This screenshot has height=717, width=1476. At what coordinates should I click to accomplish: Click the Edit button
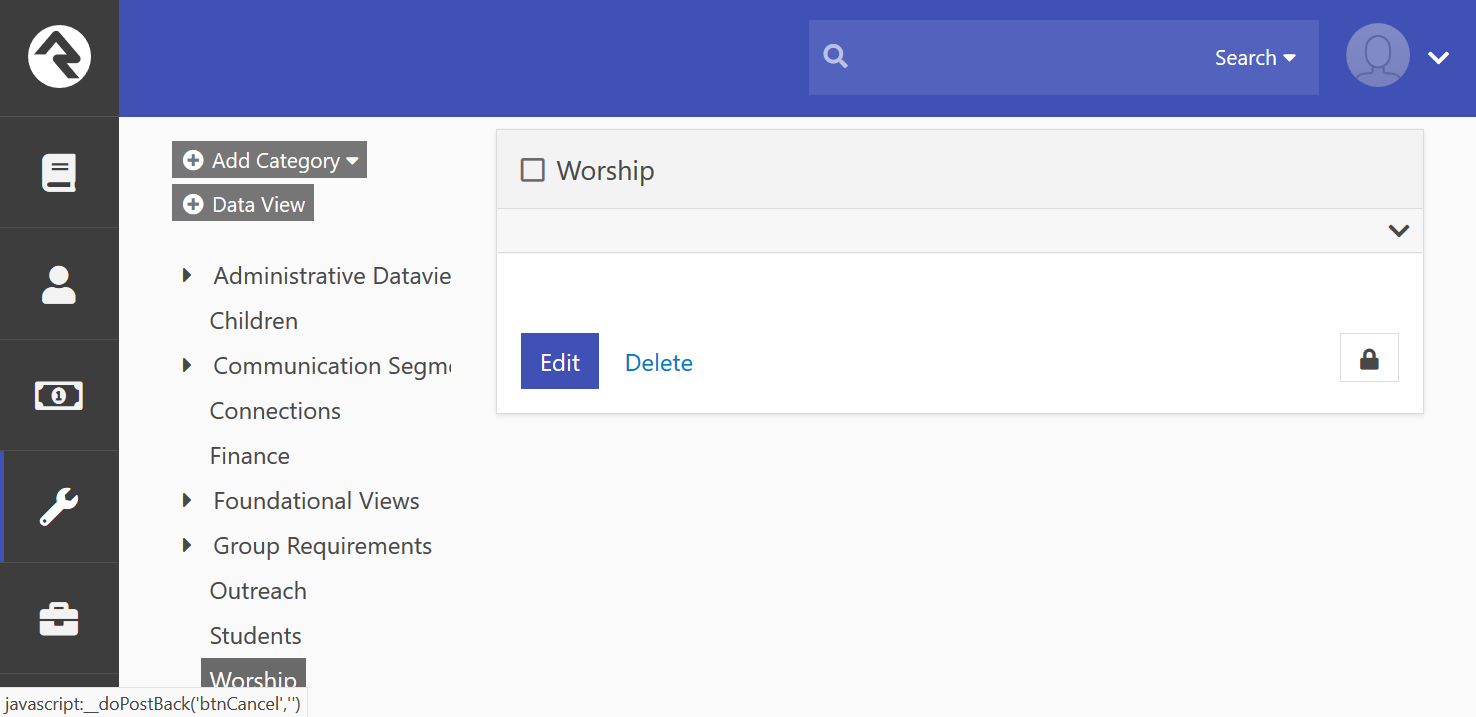tap(560, 361)
